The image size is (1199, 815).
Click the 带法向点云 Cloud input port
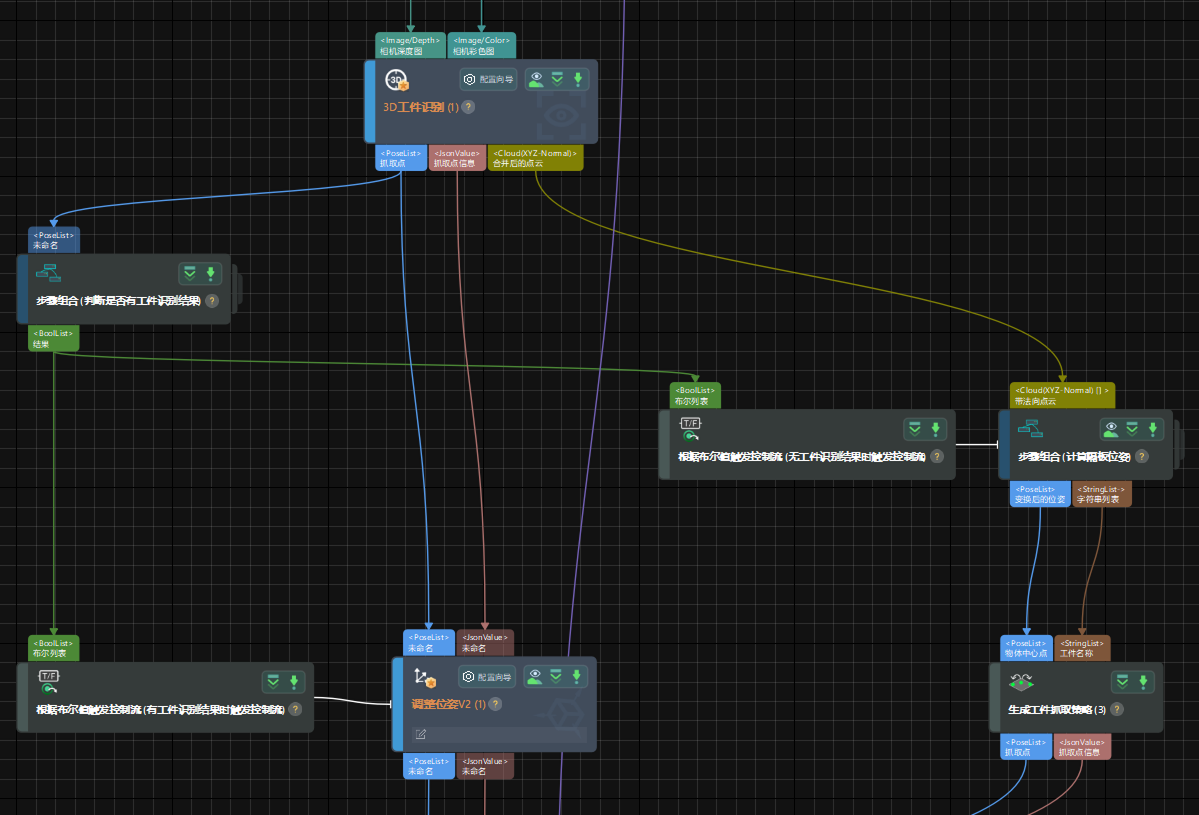[1062, 395]
